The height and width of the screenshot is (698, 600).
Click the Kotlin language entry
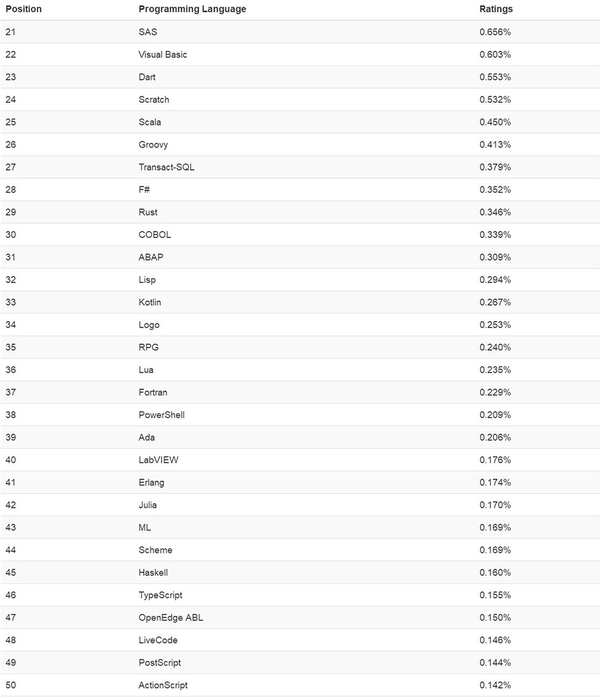click(150, 302)
